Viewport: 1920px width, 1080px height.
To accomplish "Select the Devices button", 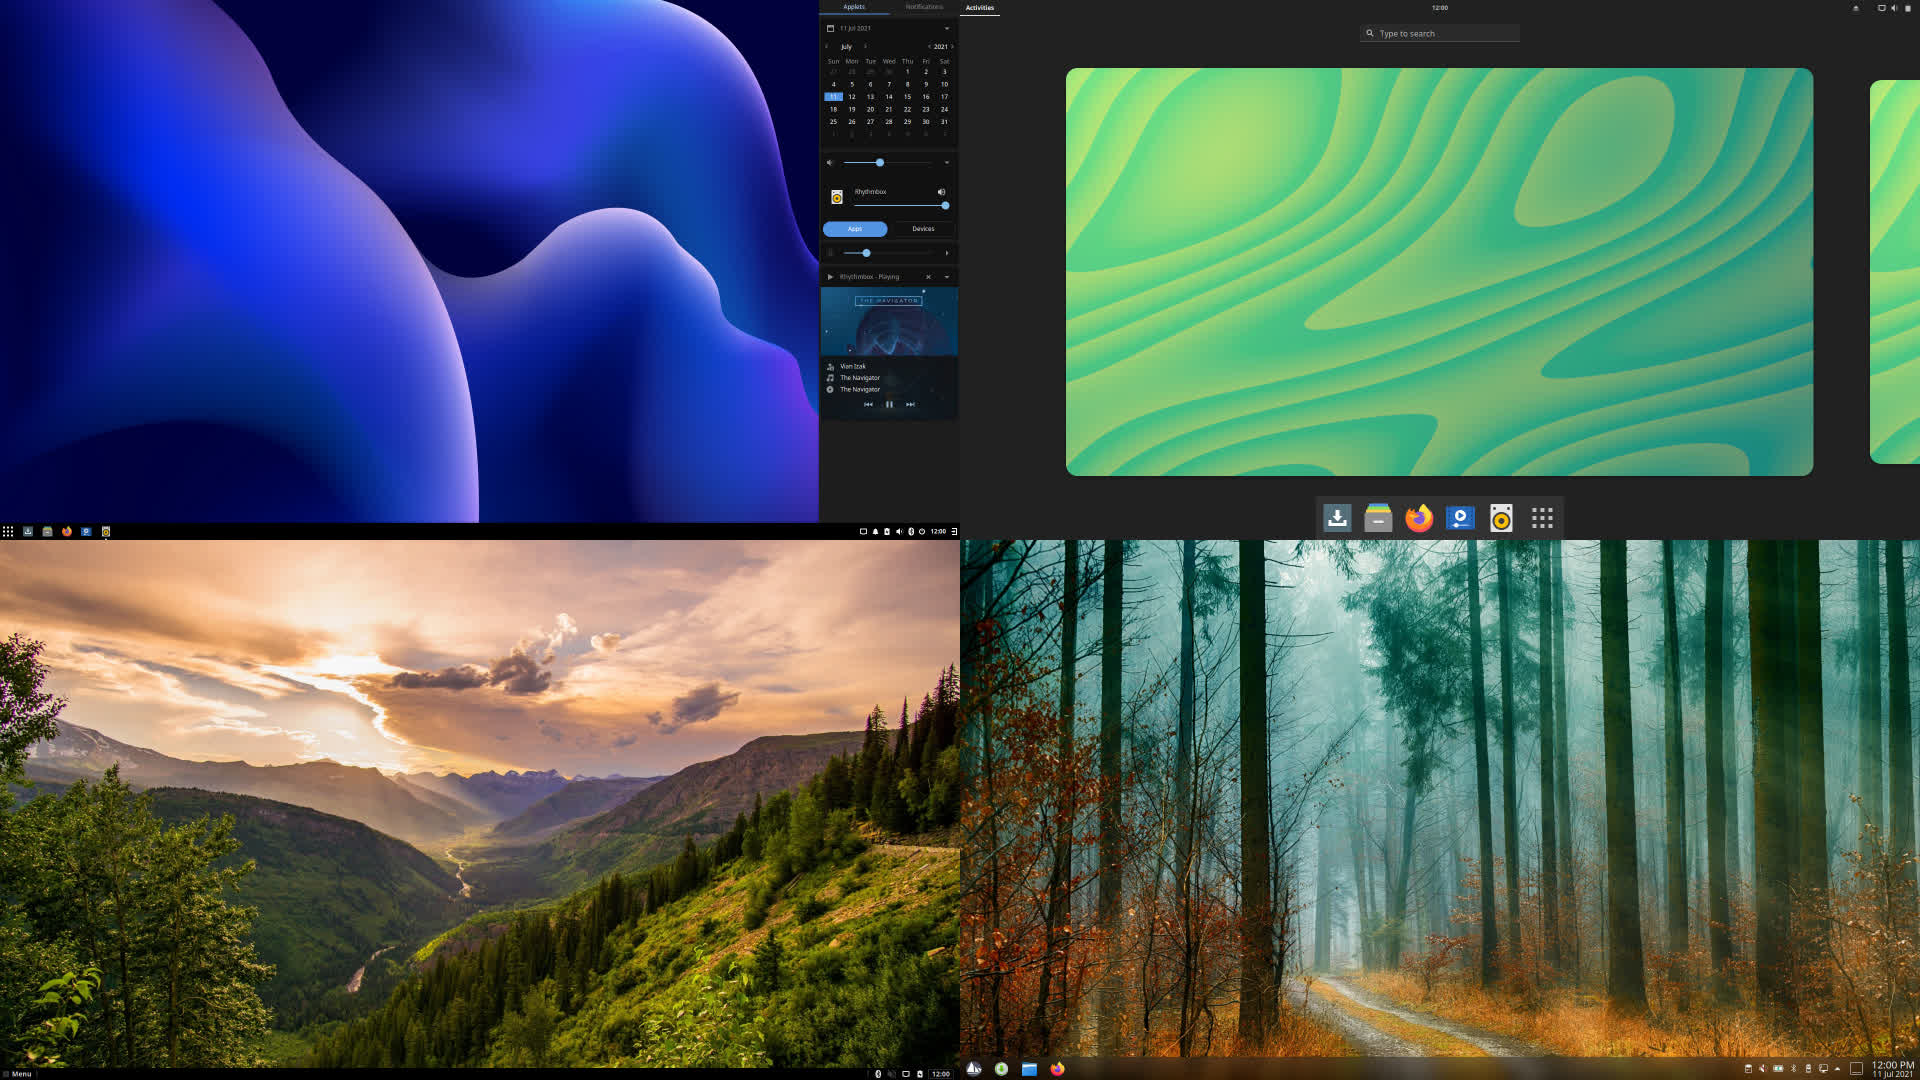I will point(923,229).
